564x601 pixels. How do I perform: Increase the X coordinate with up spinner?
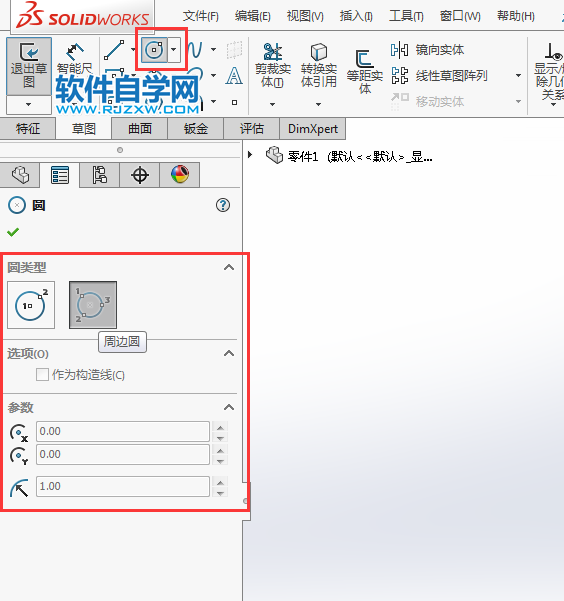pos(220,427)
